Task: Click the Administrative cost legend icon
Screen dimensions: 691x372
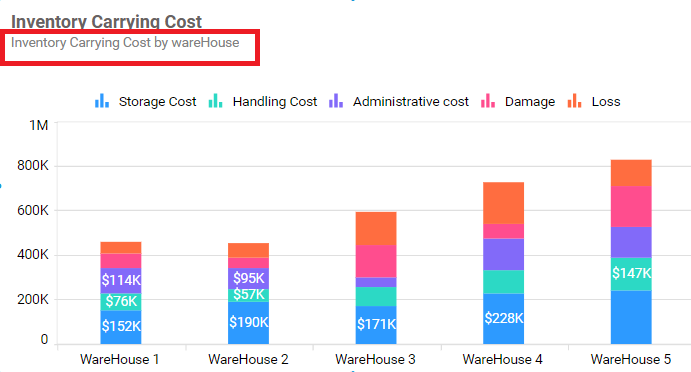Action: (x=336, y=100)
